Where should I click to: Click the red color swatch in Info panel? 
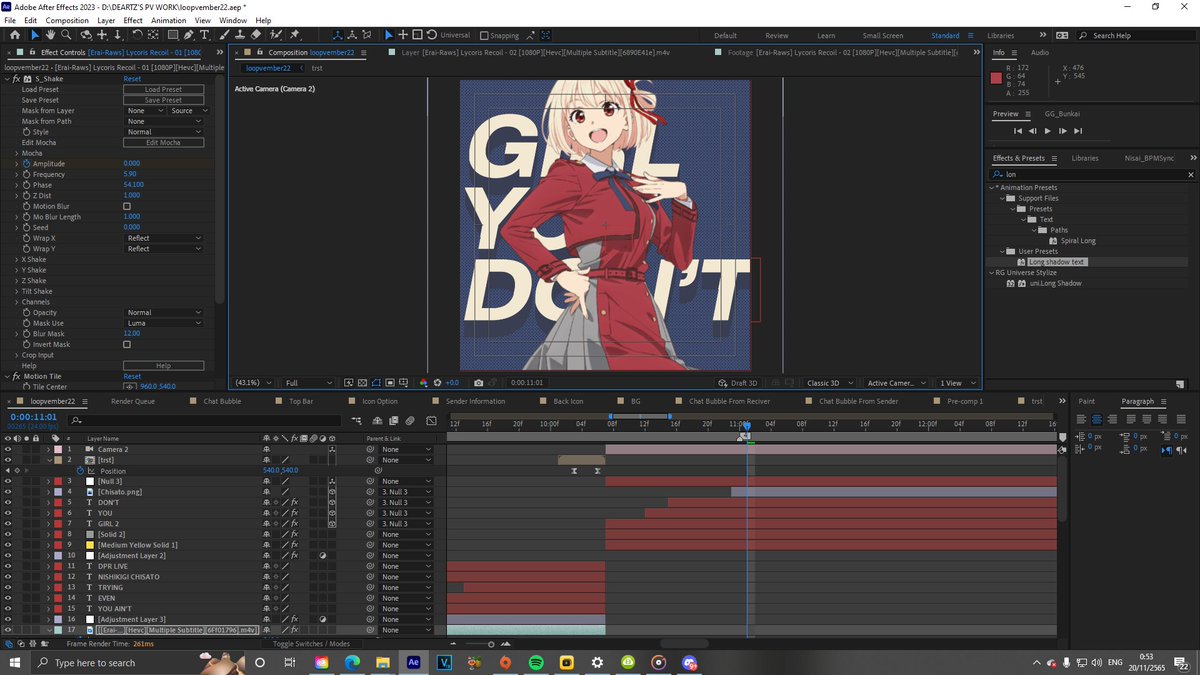click(x=996, y=78)
